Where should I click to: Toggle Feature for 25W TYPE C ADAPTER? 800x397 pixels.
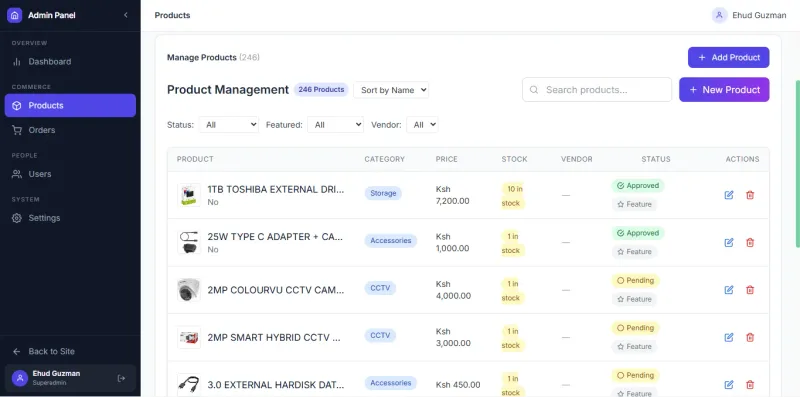[x=634, y=252]
